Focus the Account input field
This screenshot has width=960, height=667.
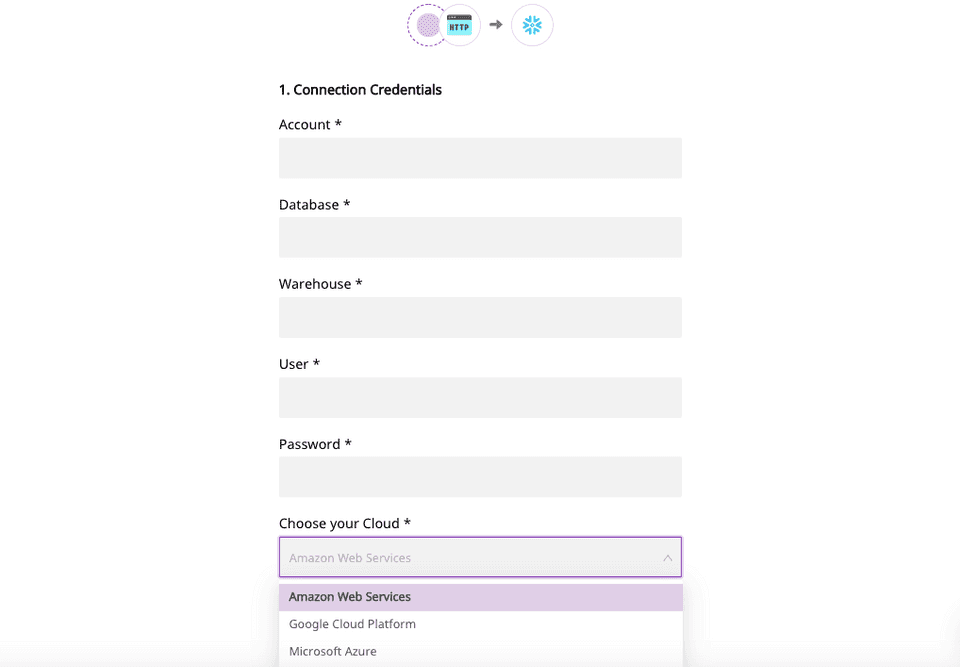coord(480,158)
